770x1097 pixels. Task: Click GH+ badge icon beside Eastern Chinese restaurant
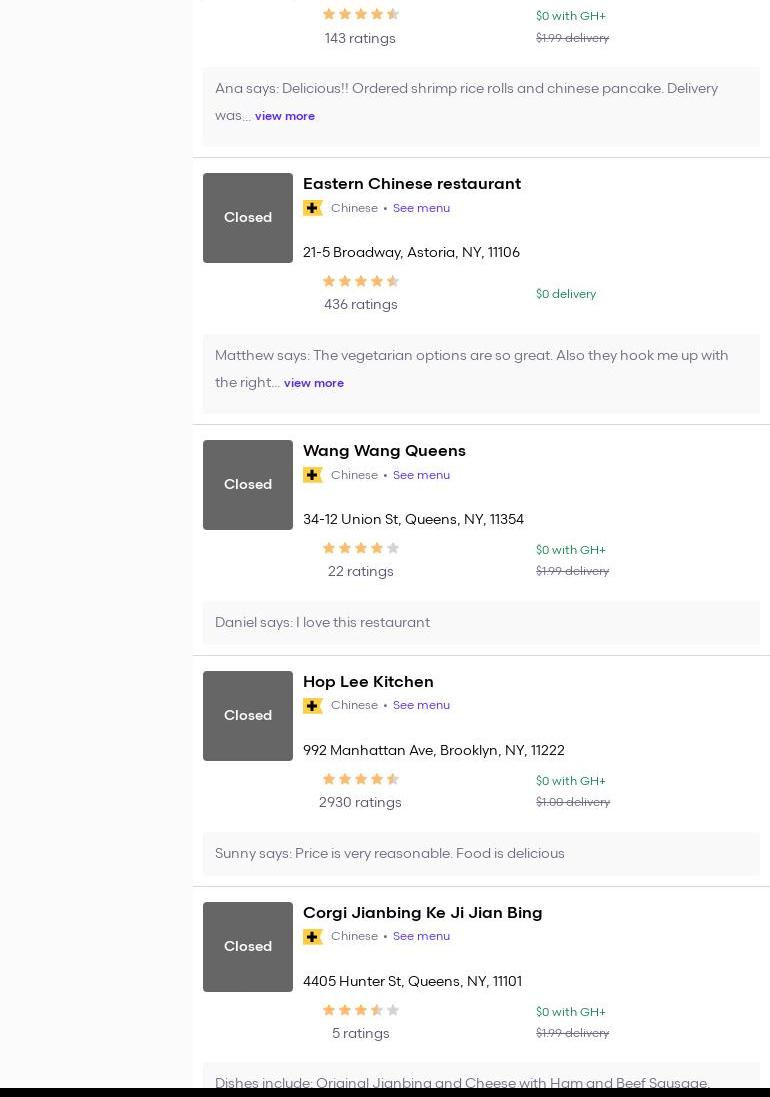[x=313, y=208]
